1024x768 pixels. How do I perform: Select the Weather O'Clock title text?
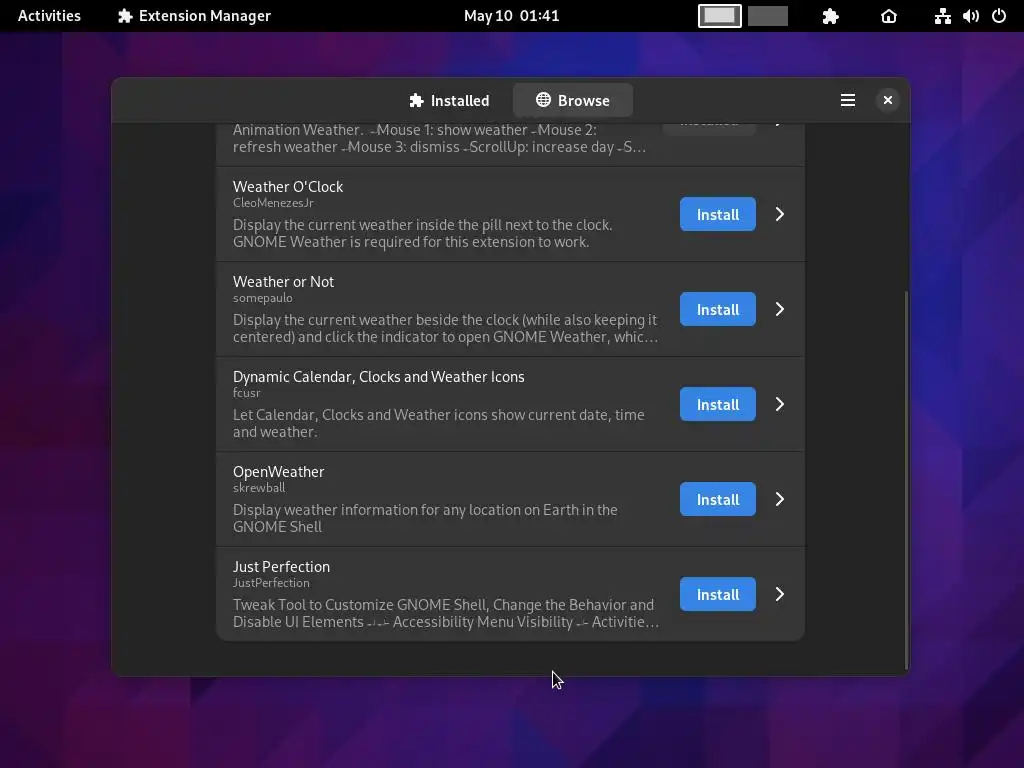pyautogui.click(x=288, y=187)
